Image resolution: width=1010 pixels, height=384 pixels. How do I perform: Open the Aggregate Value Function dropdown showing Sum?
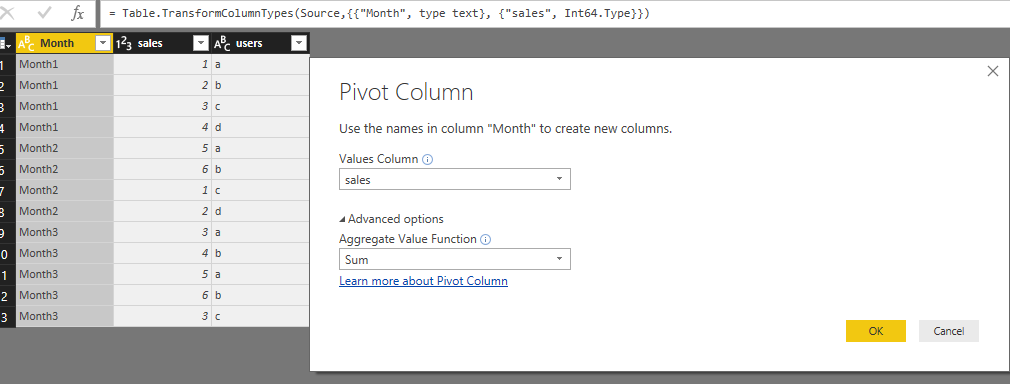pyautogui.click(x=455, y=260)
